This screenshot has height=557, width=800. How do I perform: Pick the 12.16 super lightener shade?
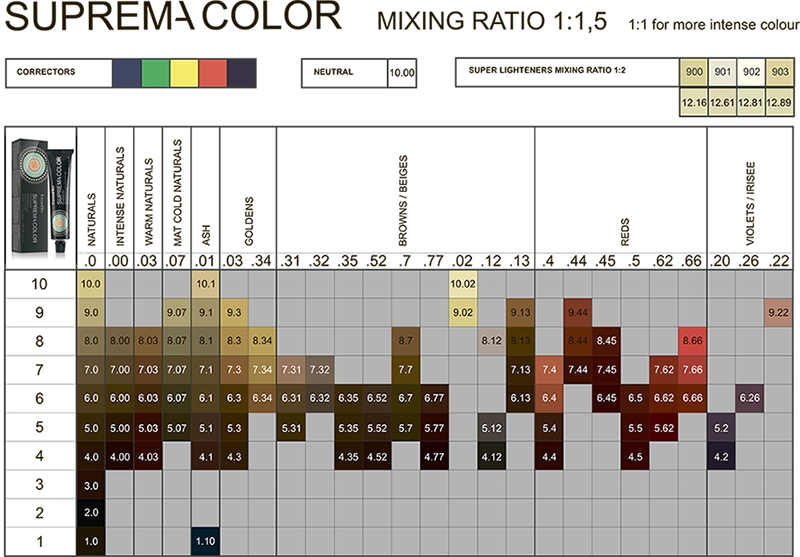click(694, 103)
